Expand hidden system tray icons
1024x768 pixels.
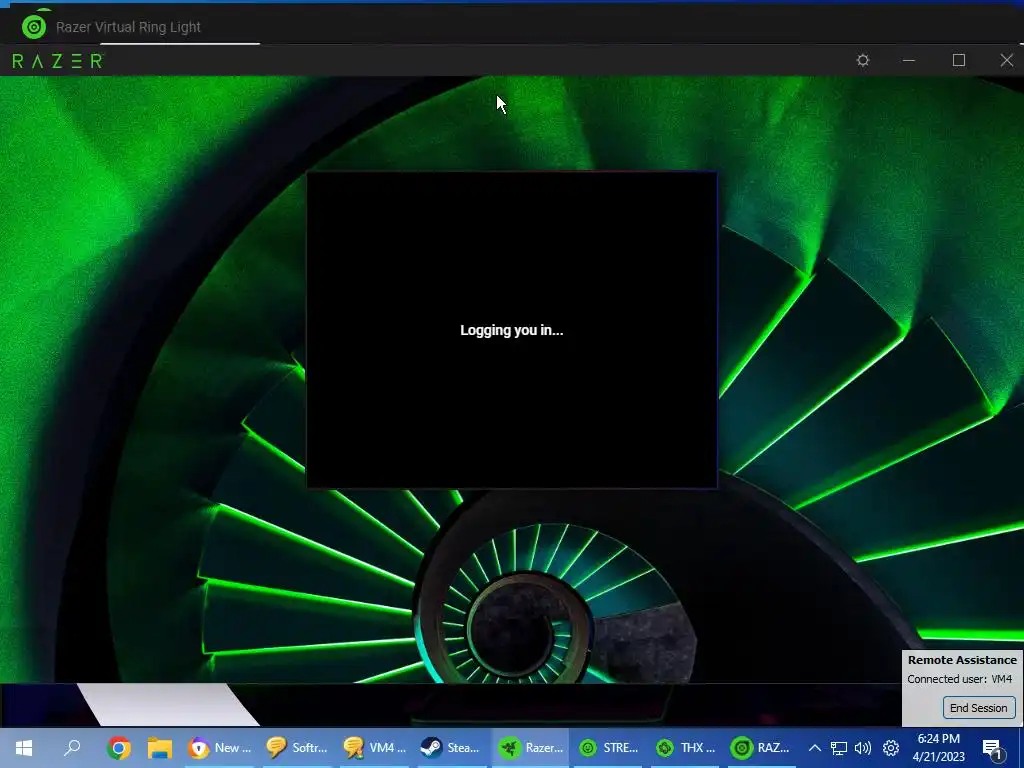pyautogui.click(x=814, y=748)
